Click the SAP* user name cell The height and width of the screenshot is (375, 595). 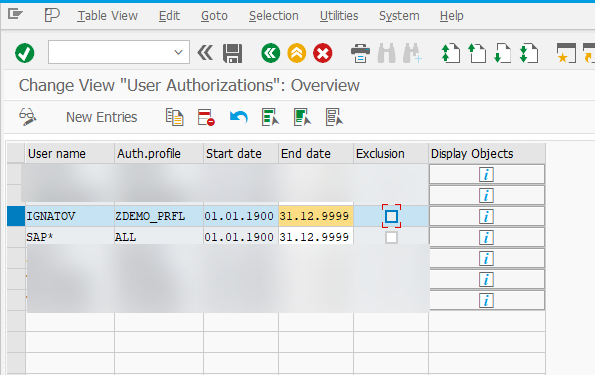(69, 238)
